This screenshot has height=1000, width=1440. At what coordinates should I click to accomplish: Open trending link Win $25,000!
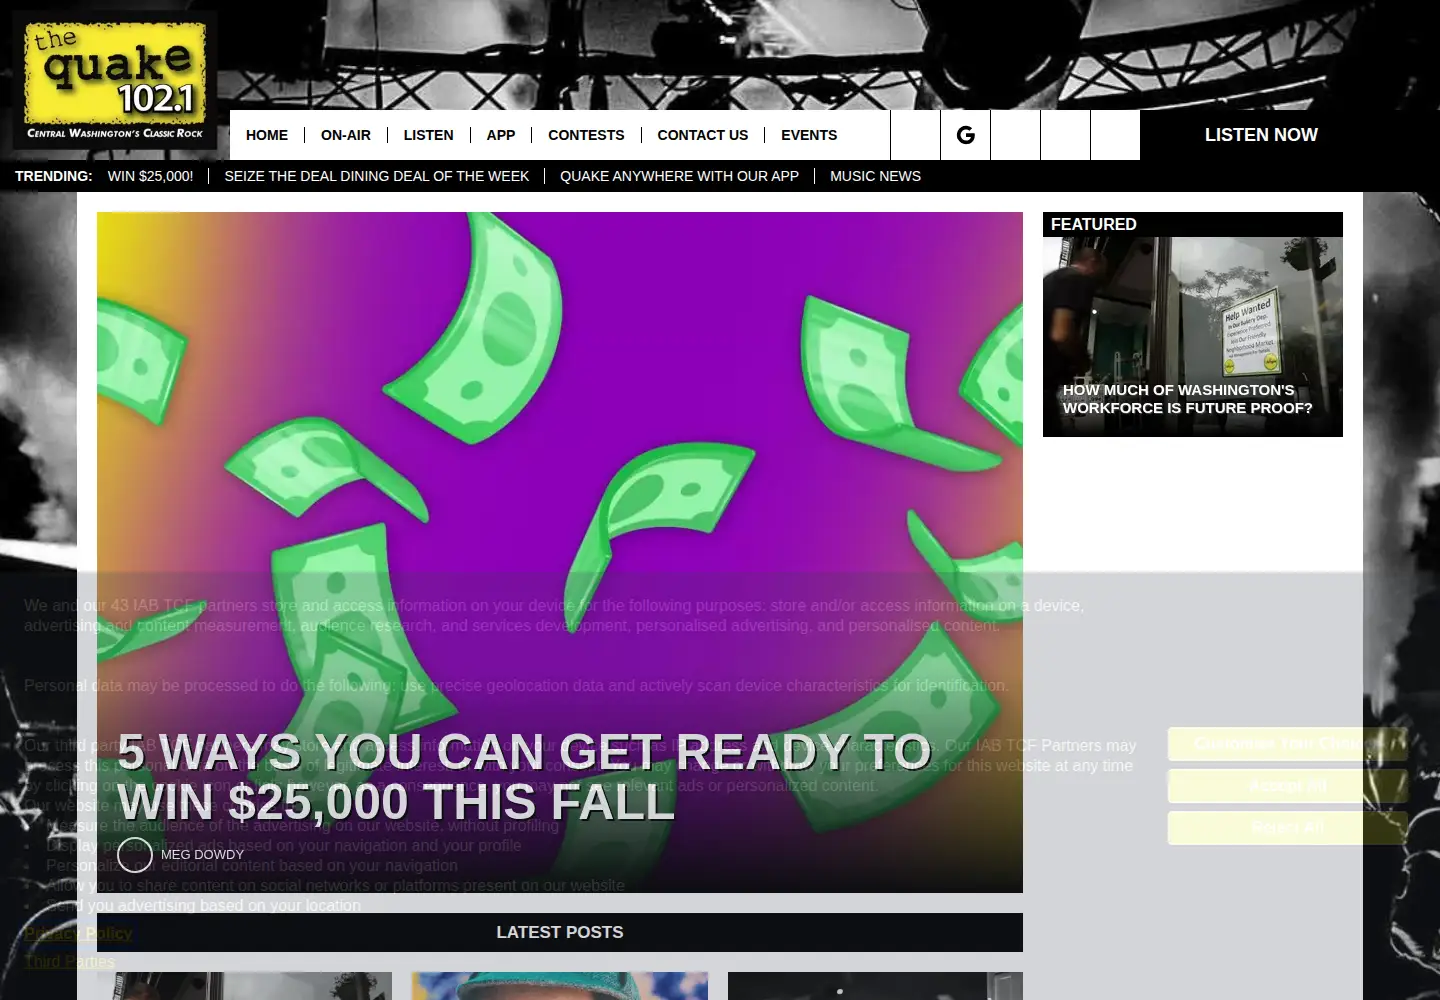coord(151,176)
